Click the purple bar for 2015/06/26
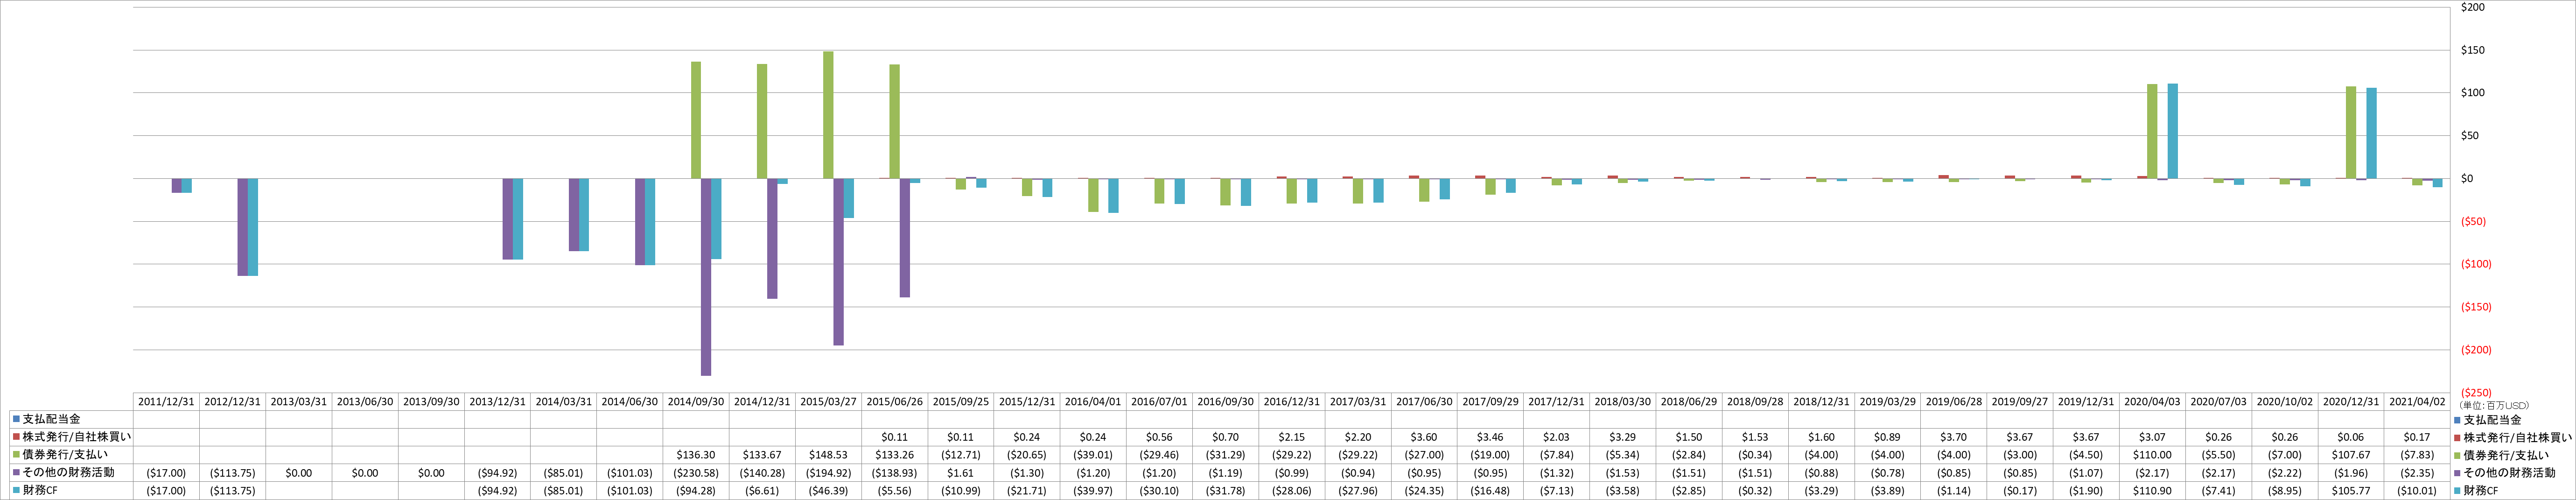 pos(904,238)
